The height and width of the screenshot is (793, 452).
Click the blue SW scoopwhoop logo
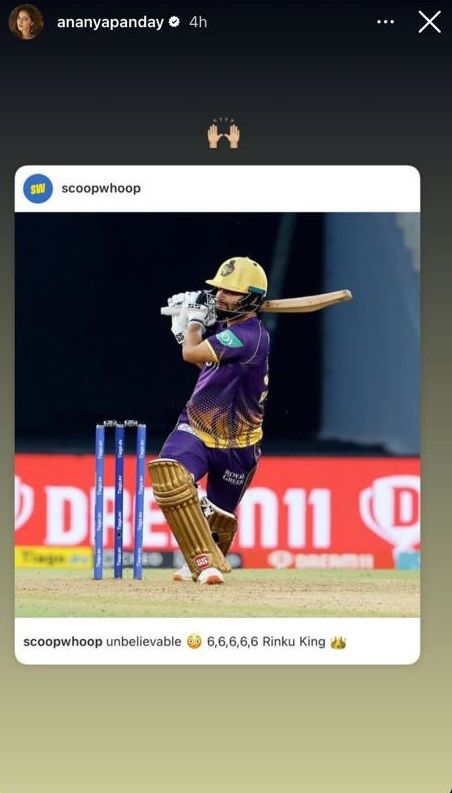pyautogui.click(x=38, y=189)
